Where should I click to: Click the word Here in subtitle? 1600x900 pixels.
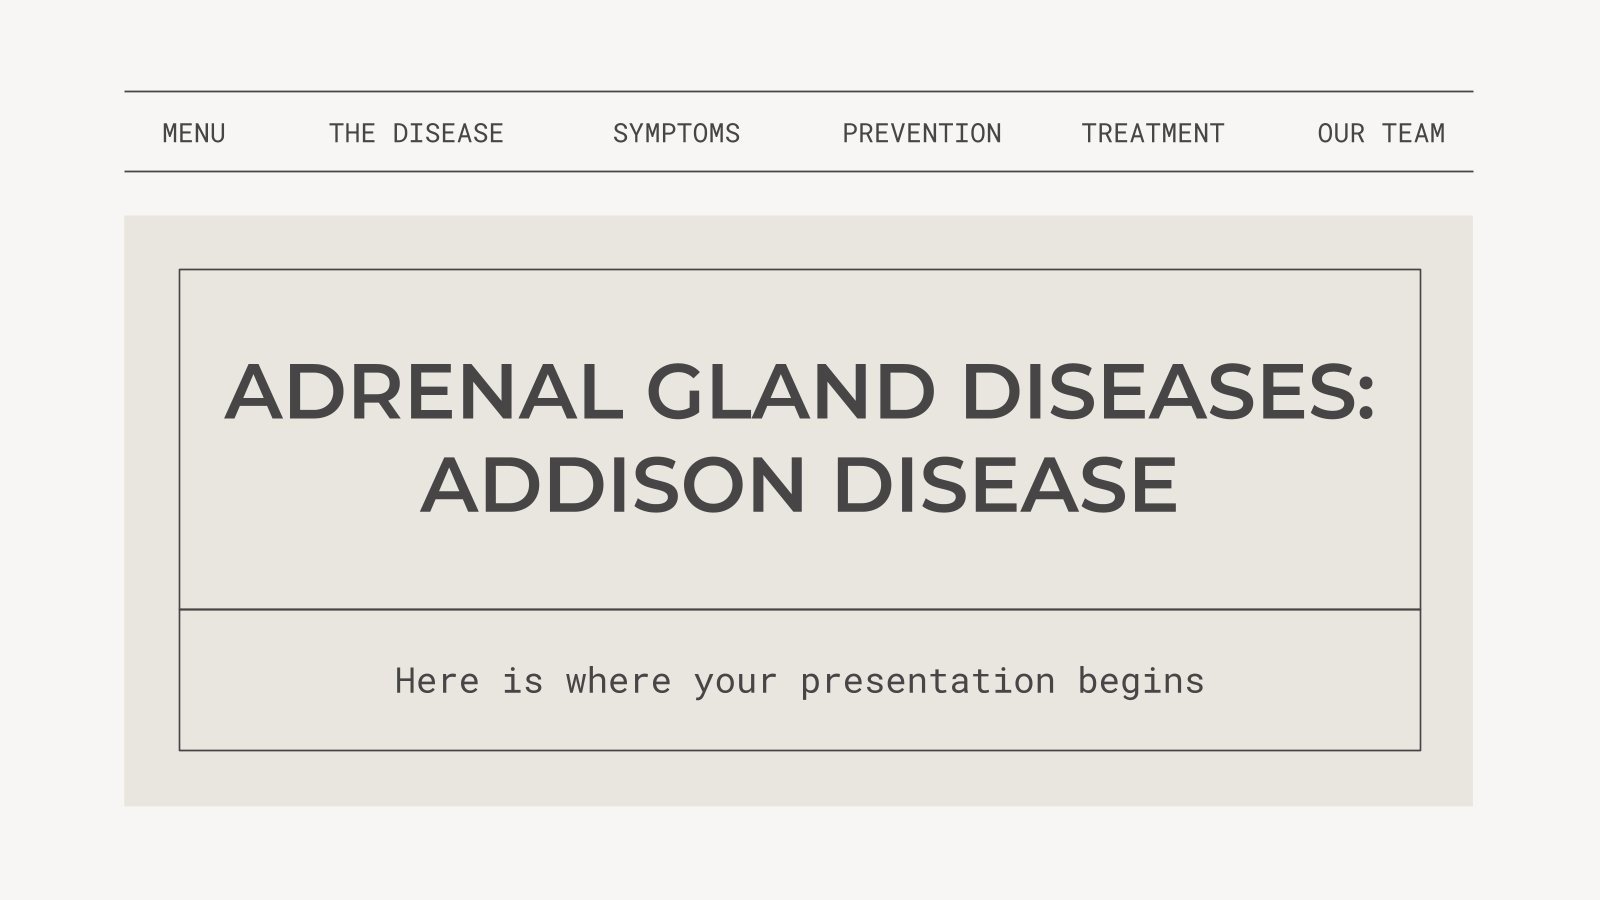(437, 681)
